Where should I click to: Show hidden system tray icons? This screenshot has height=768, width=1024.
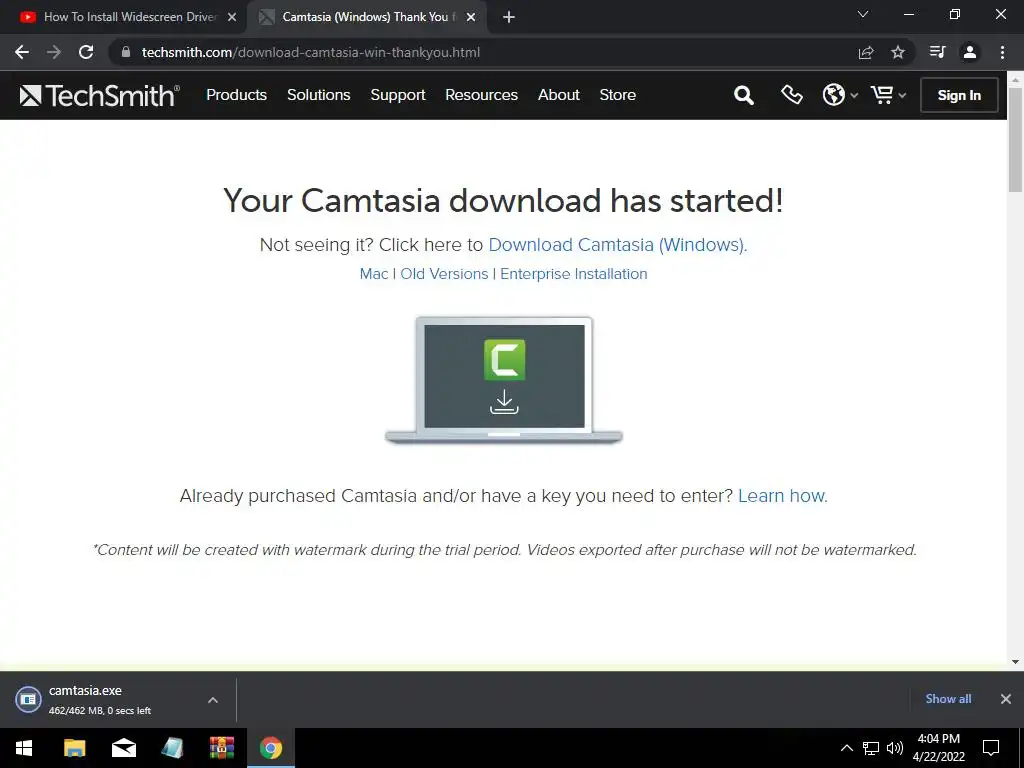click(x=846, y=748)
